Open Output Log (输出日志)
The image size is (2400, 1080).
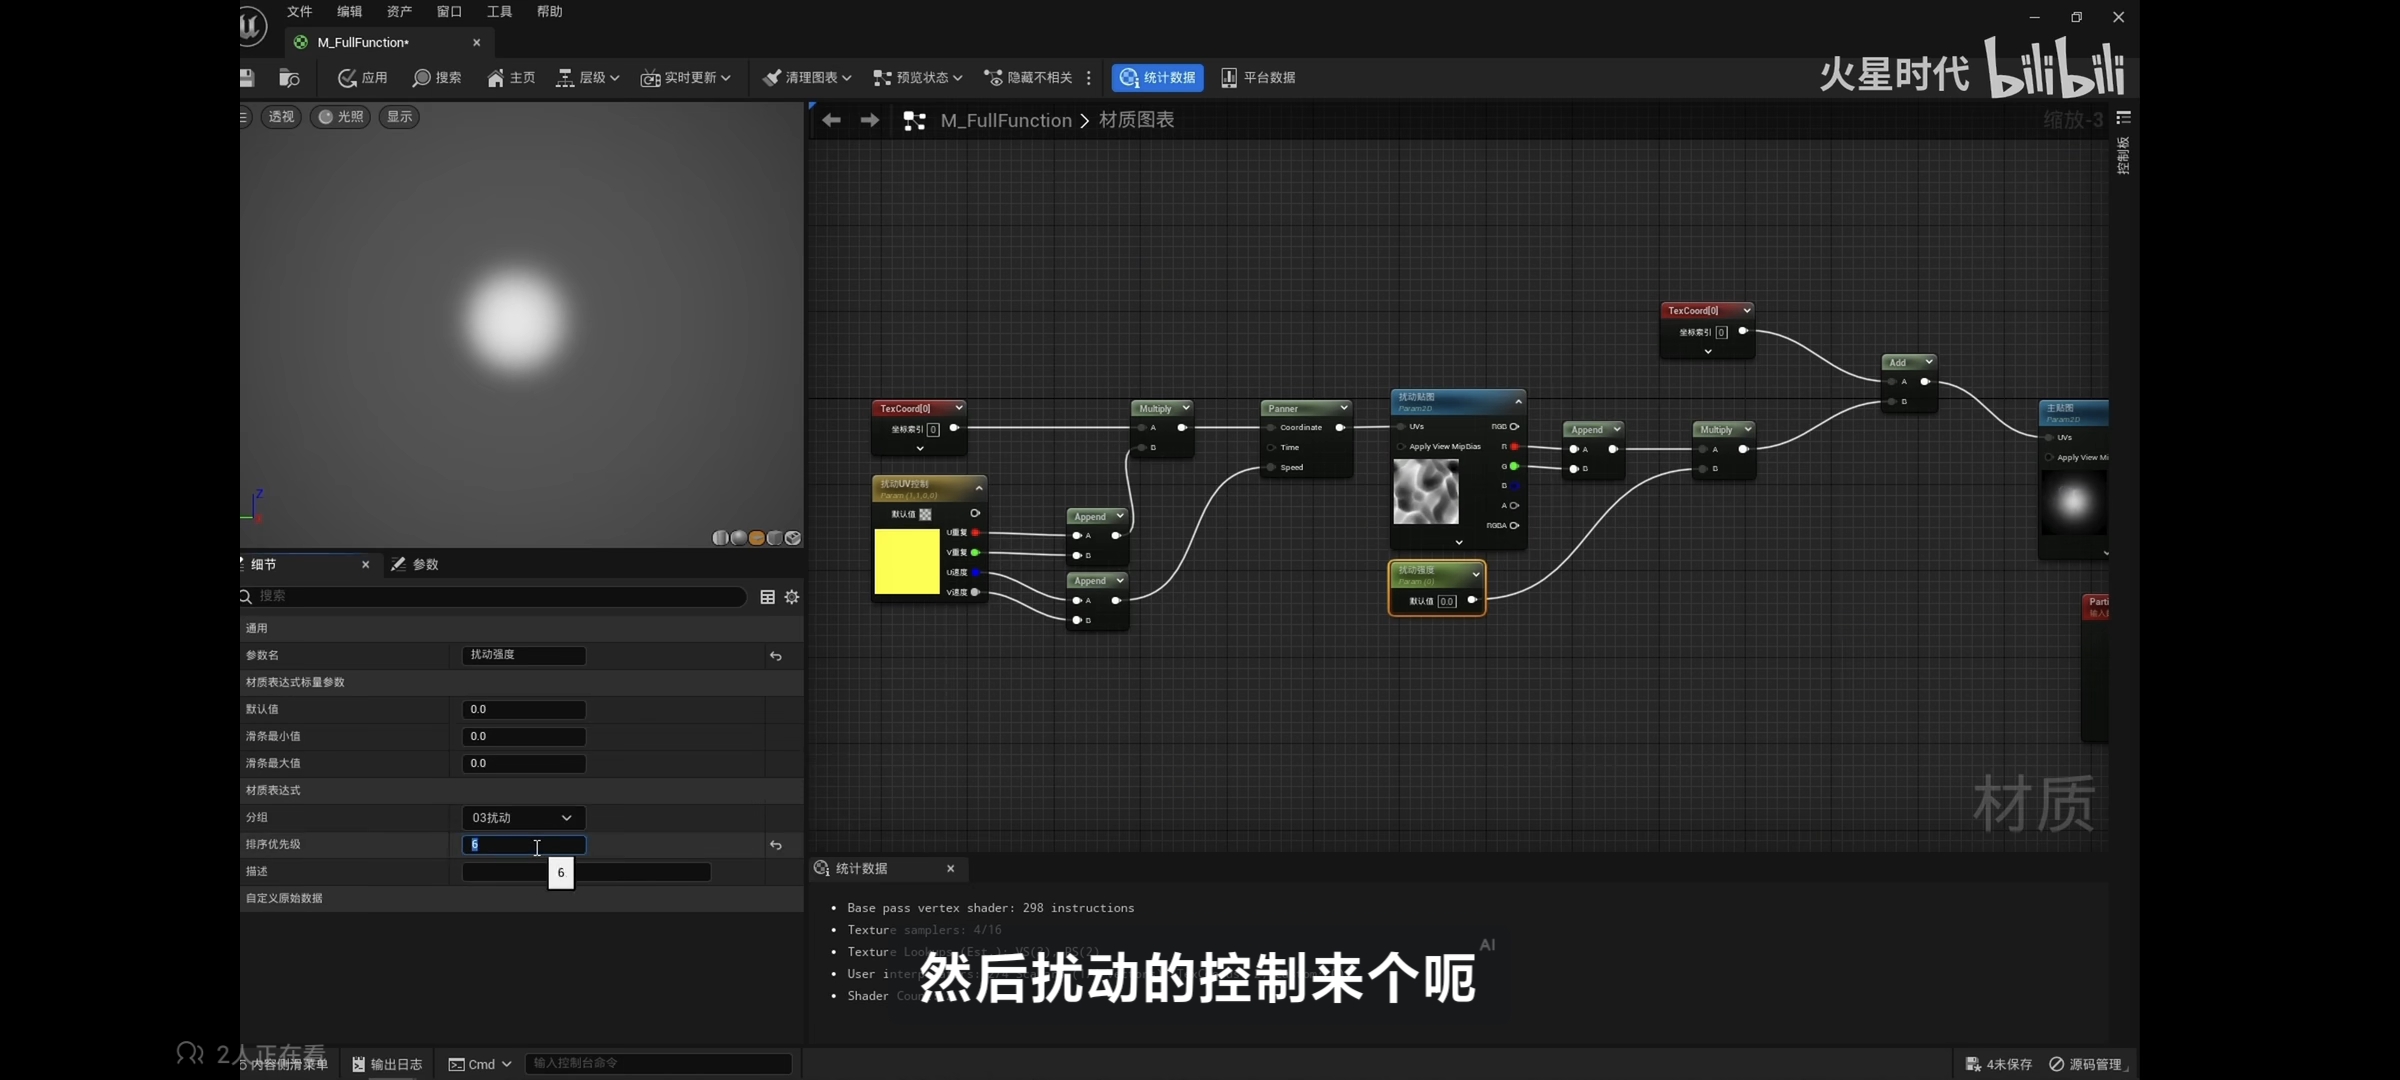[x=387, y=1064]
